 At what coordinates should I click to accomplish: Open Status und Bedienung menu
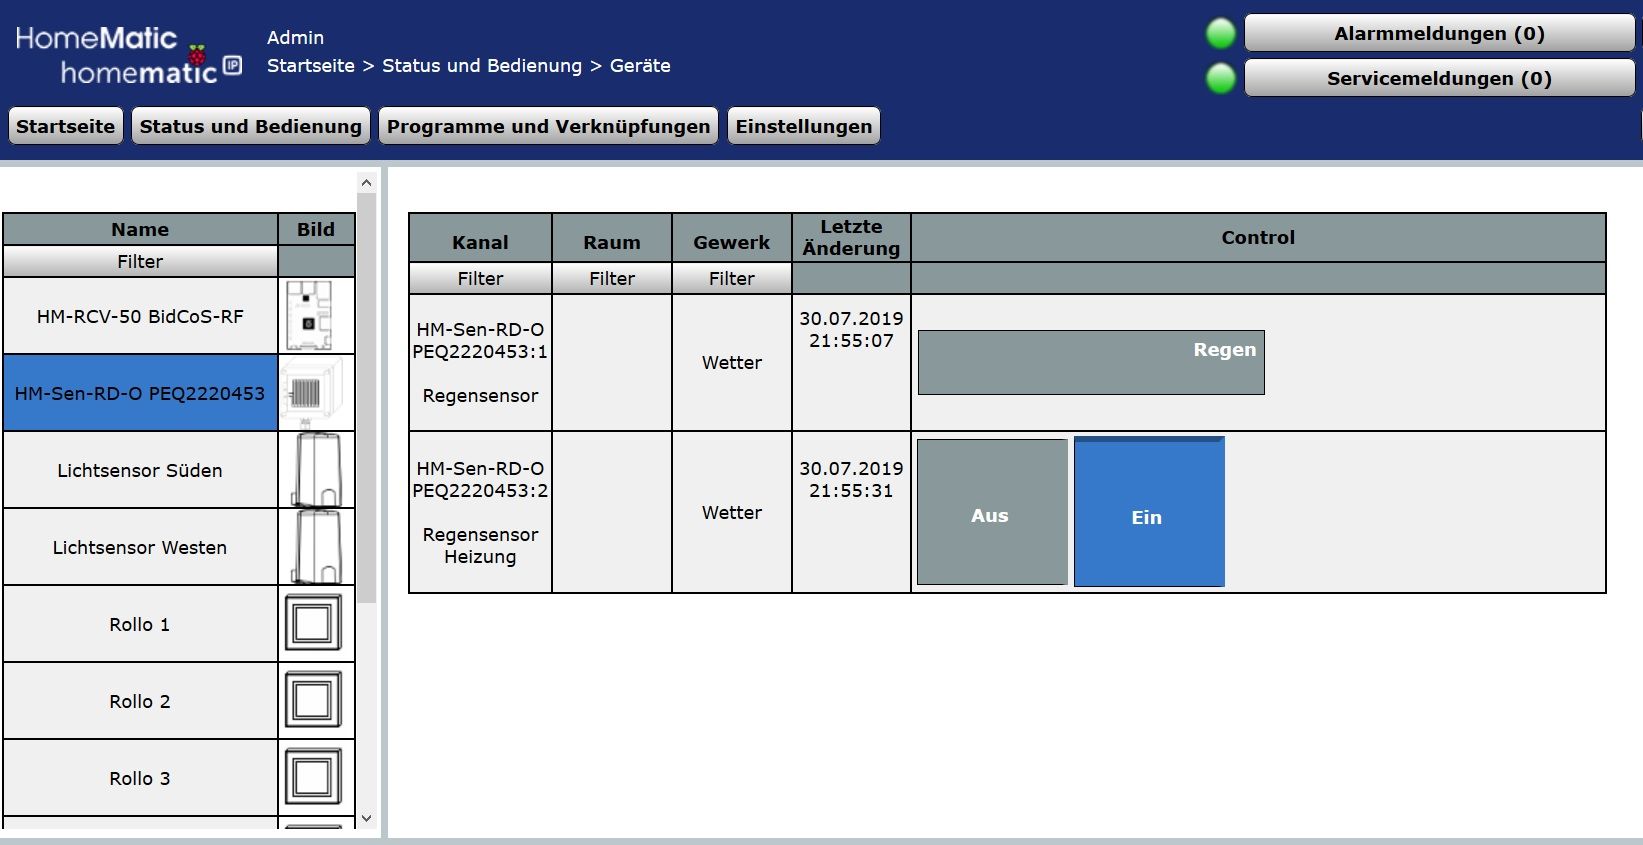click(251, 126)
